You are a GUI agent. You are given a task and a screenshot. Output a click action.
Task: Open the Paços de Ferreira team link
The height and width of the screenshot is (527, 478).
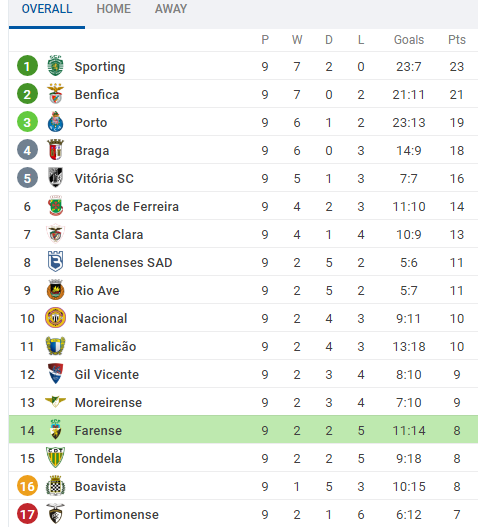(x=127, y=207)
